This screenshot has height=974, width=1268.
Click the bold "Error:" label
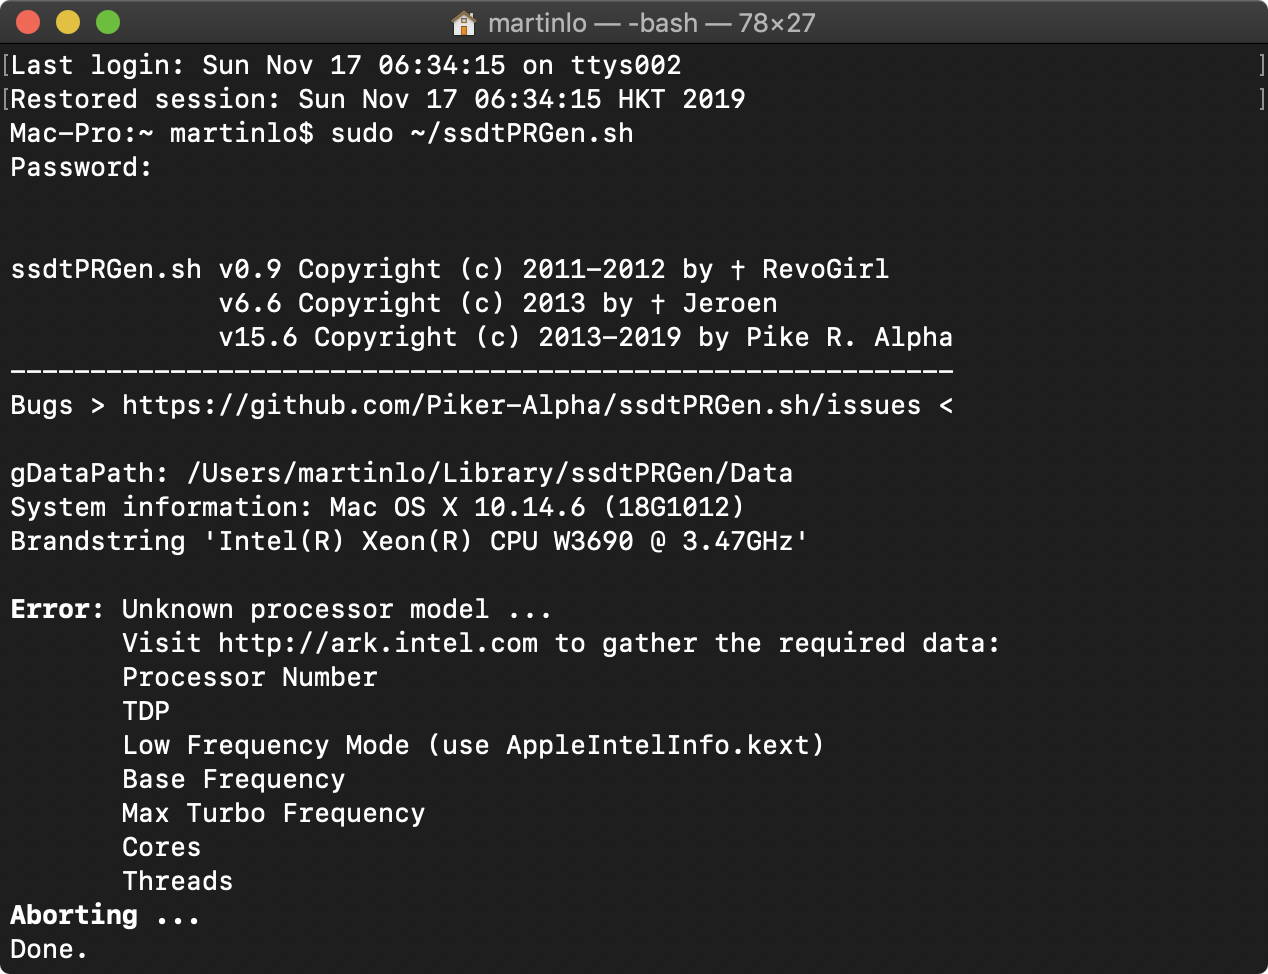(57, 609)
